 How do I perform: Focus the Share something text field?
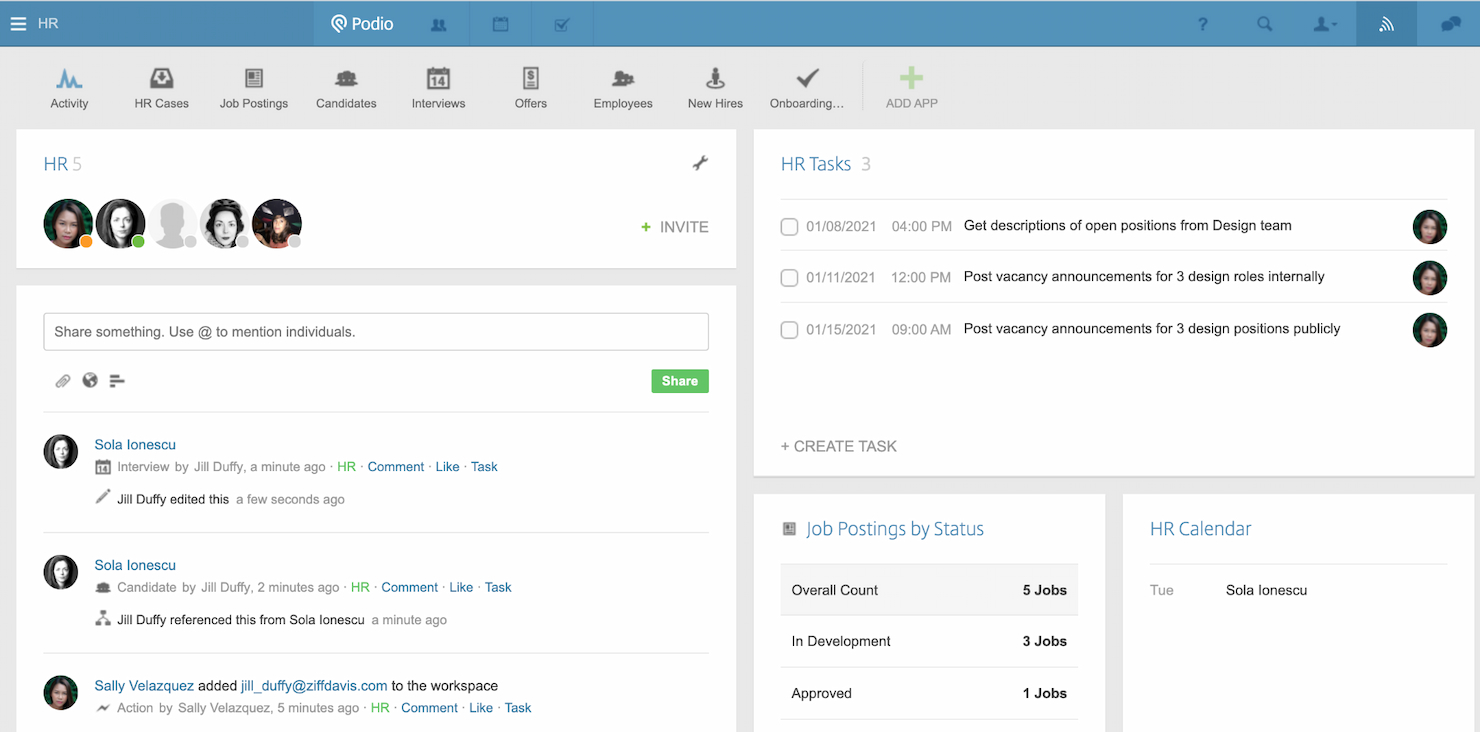coord(376,332)
